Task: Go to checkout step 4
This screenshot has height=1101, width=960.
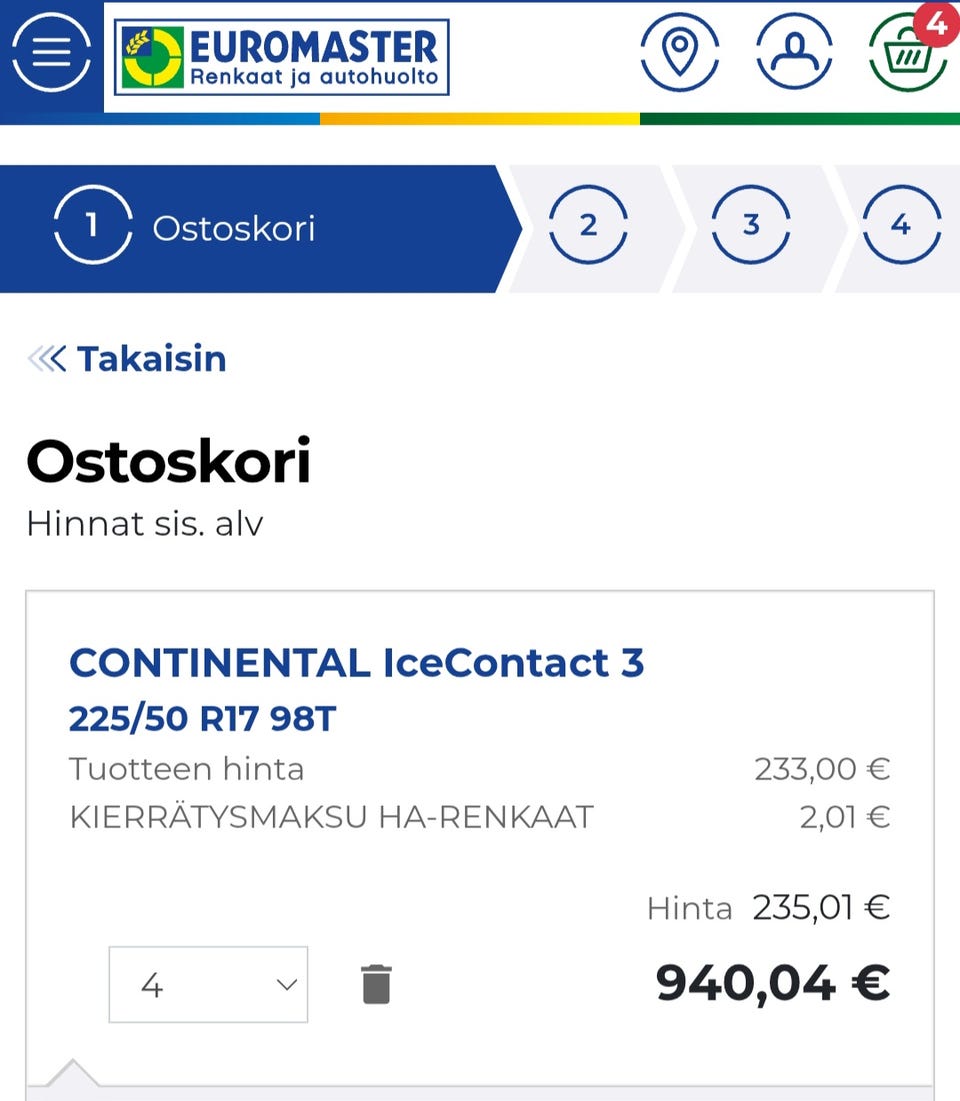Action: [x=900, y=226]
